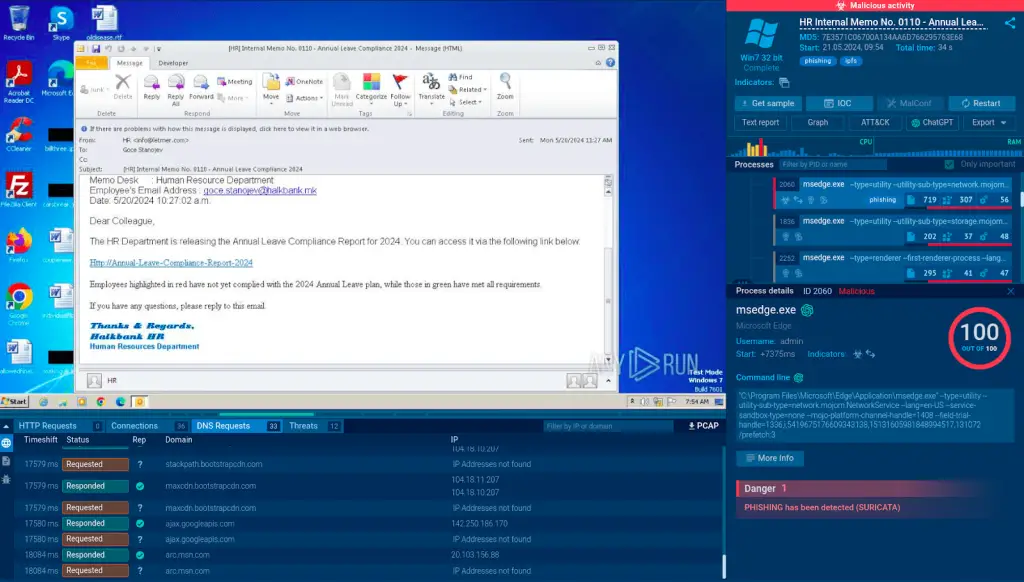Select the Firefox desktop icon
This screenshot has width=1024, height=582.
pos(19,245)
